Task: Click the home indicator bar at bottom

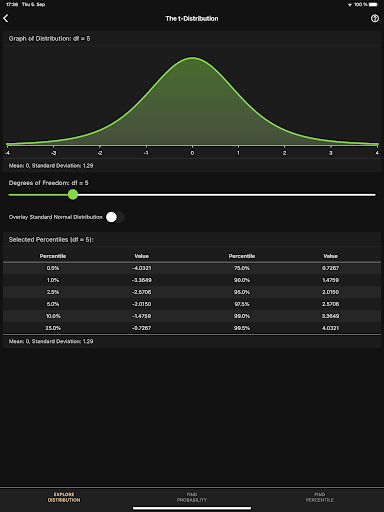Action: [192, 508]
